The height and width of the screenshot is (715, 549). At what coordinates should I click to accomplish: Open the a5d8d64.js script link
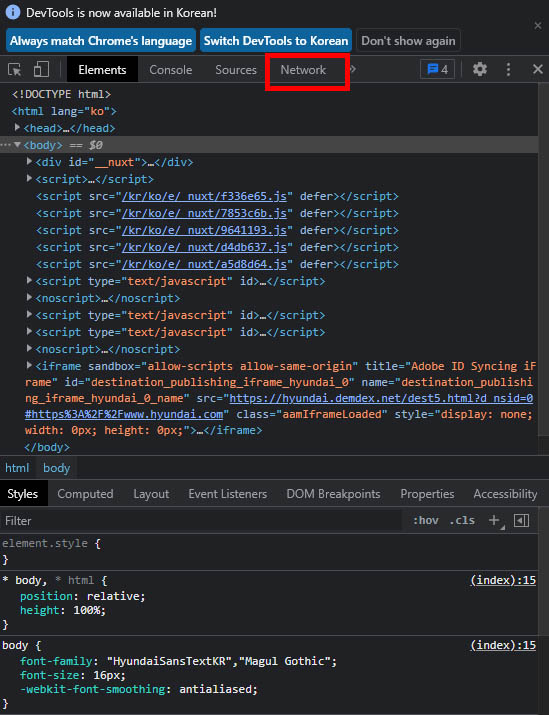(x=204, y=264)
